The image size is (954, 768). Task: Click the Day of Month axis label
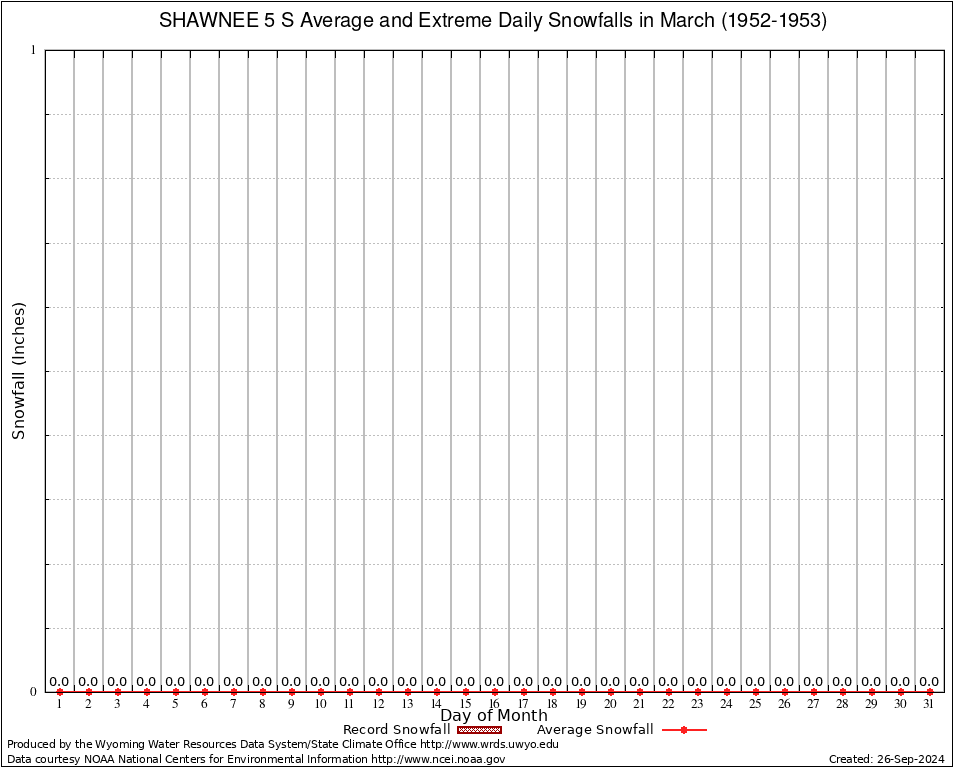pyautogui.click(x=494, y=715)
